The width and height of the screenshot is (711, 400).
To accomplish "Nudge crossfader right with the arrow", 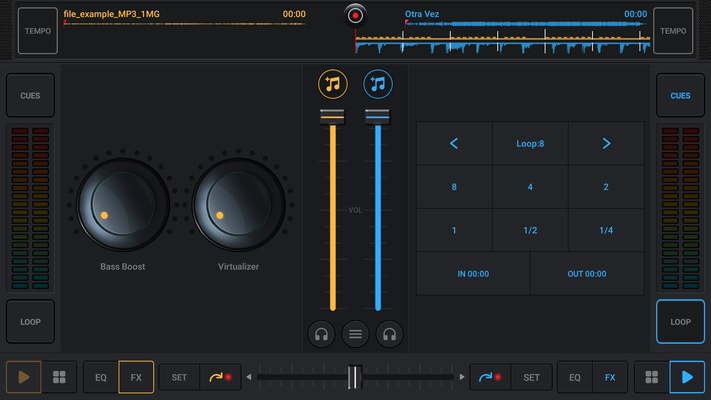I will pyautogui.click(x=462, y=377).
